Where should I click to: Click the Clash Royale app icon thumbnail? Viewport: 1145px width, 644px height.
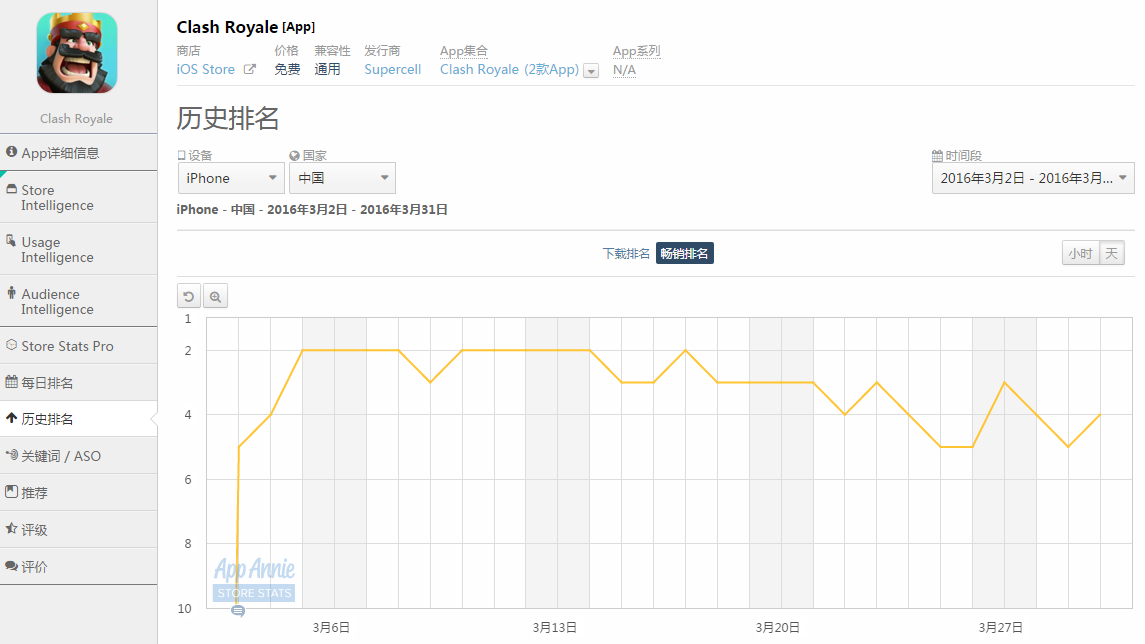point(77,53)
